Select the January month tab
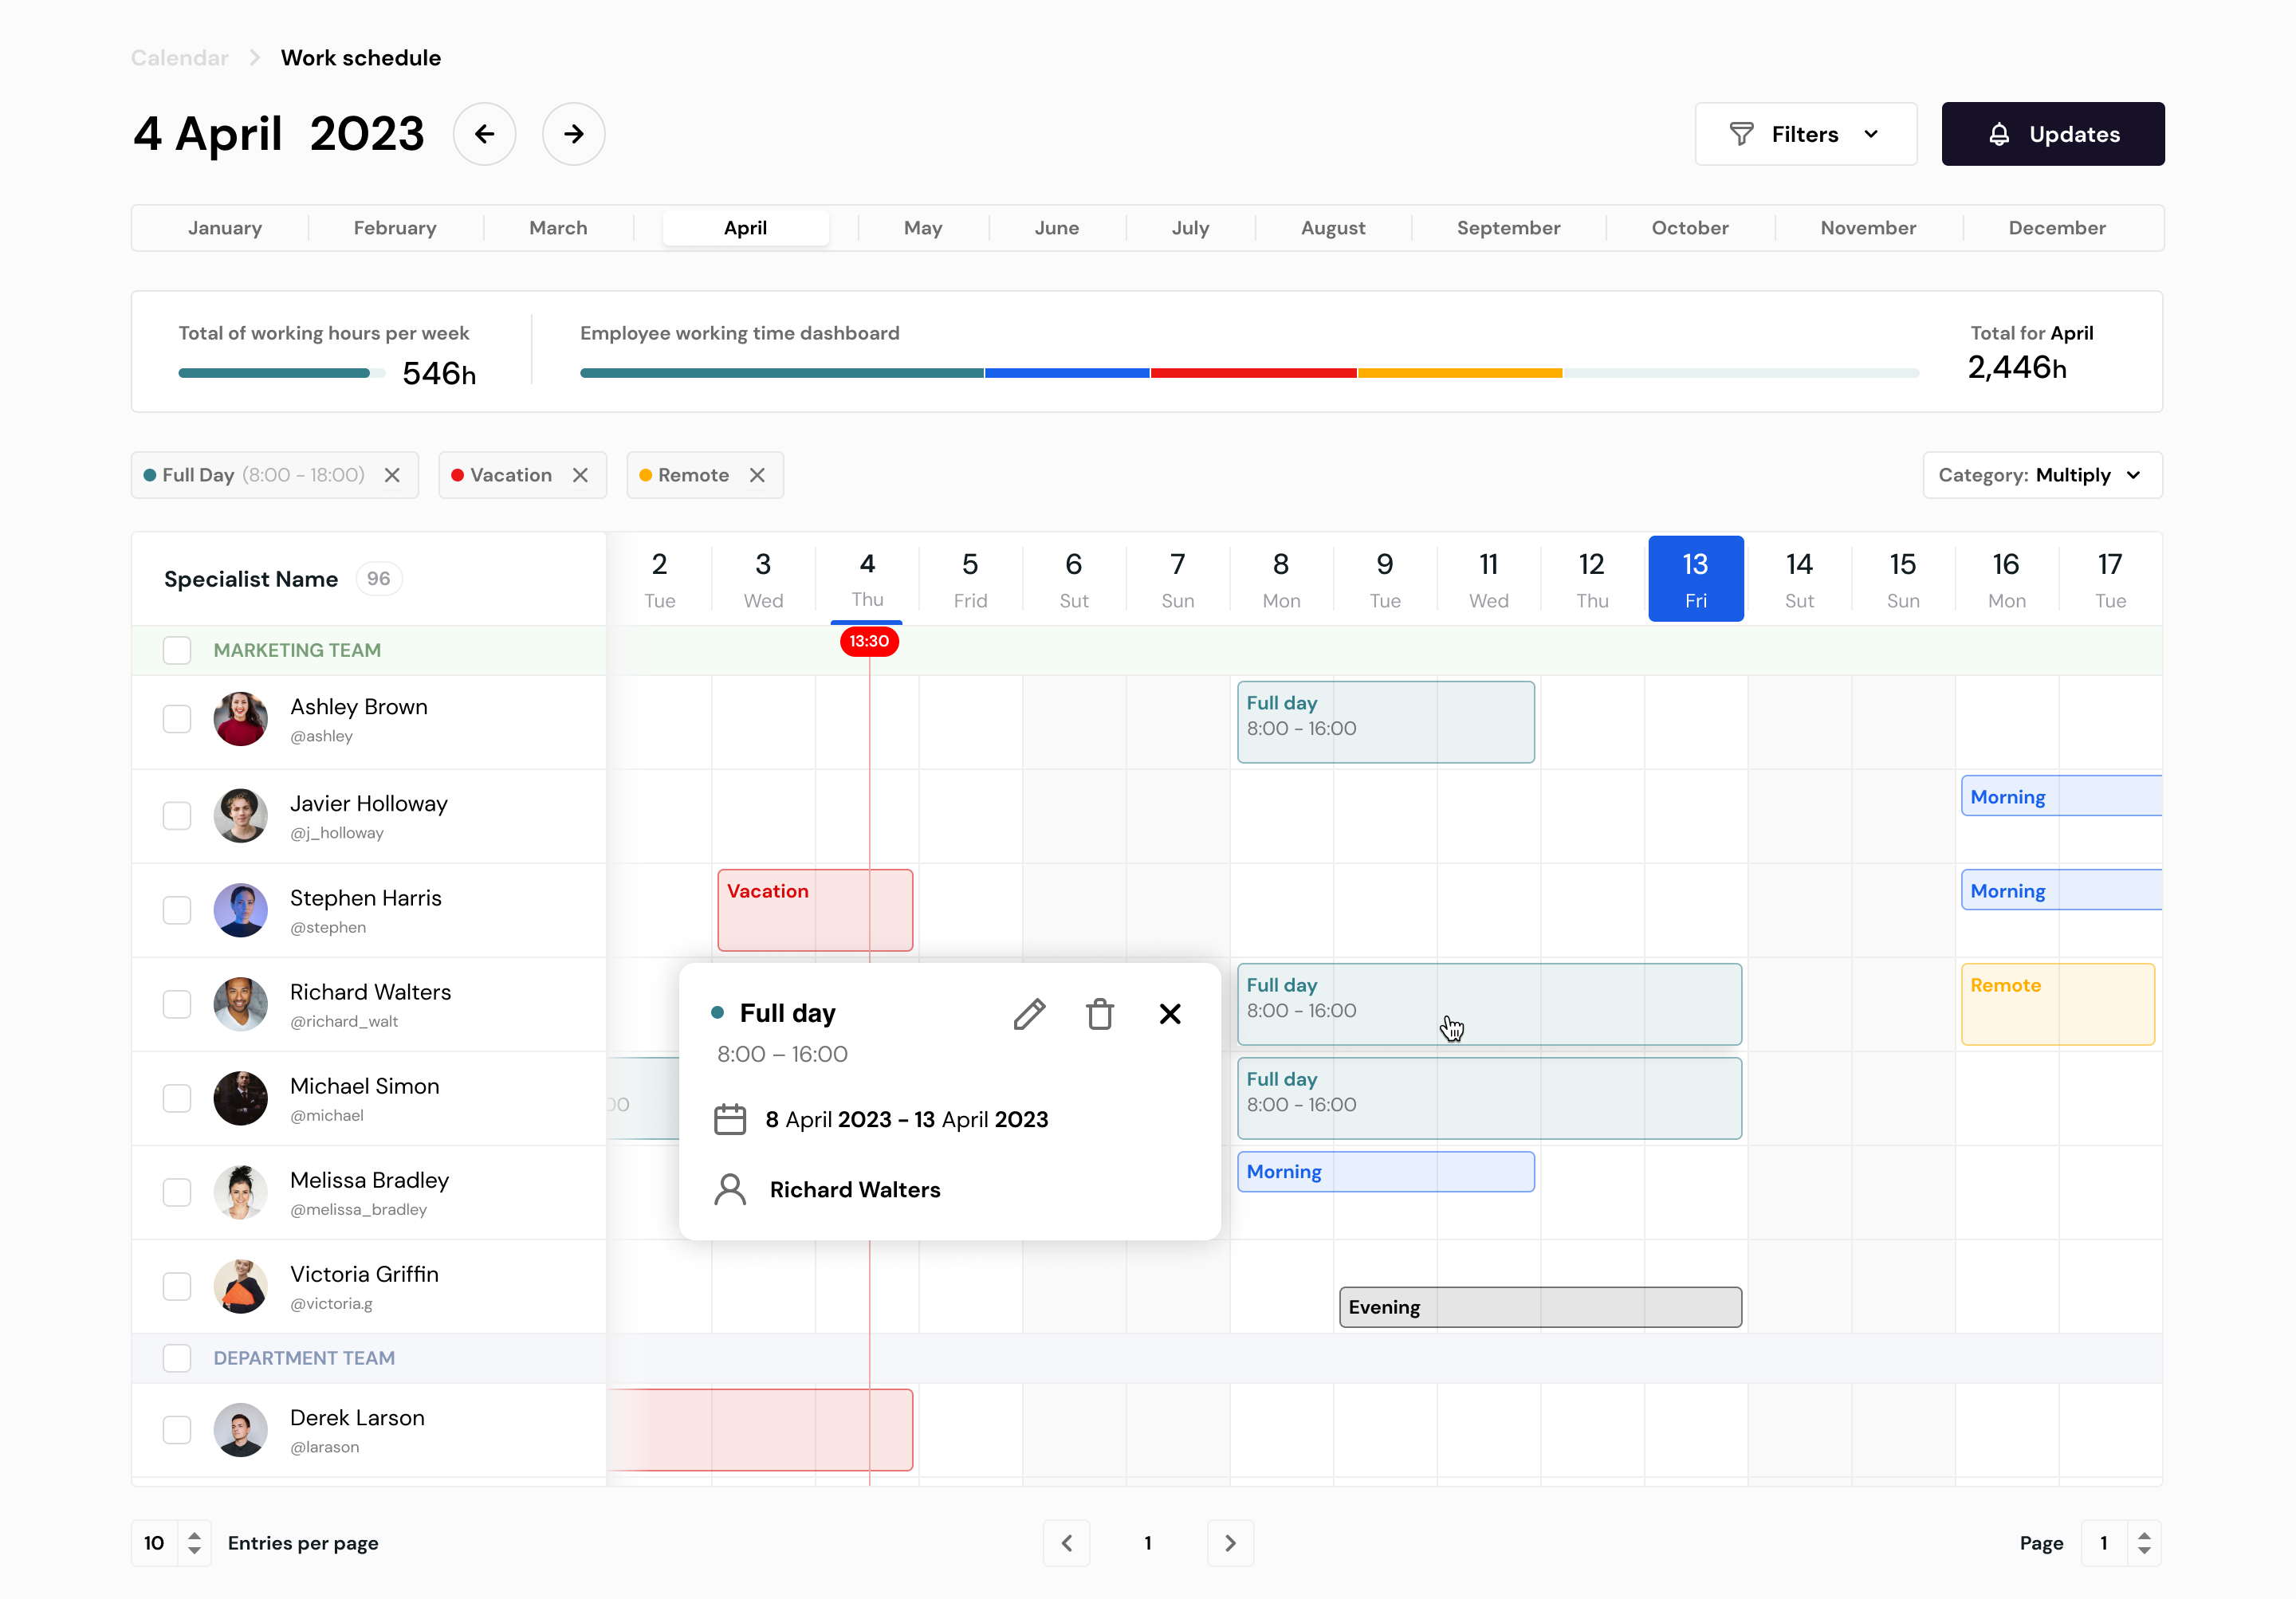Image resolution: width=2296 pixels, height=1599 pixels. coord(225,228)
